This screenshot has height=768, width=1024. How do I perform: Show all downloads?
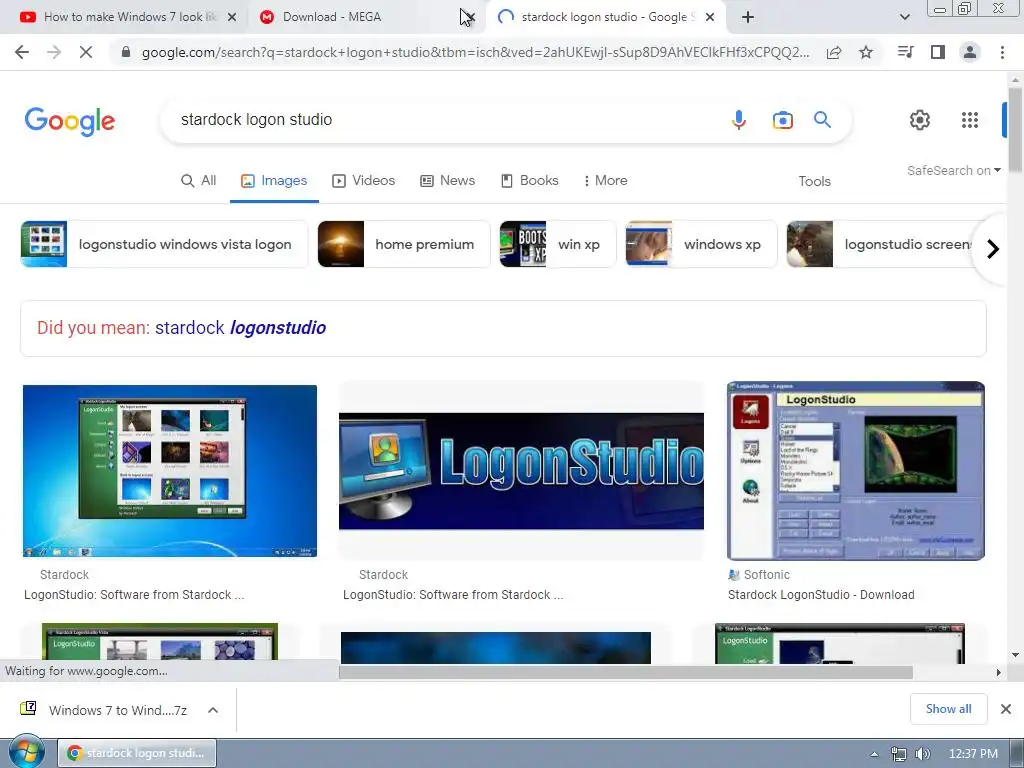click(948, 709)
